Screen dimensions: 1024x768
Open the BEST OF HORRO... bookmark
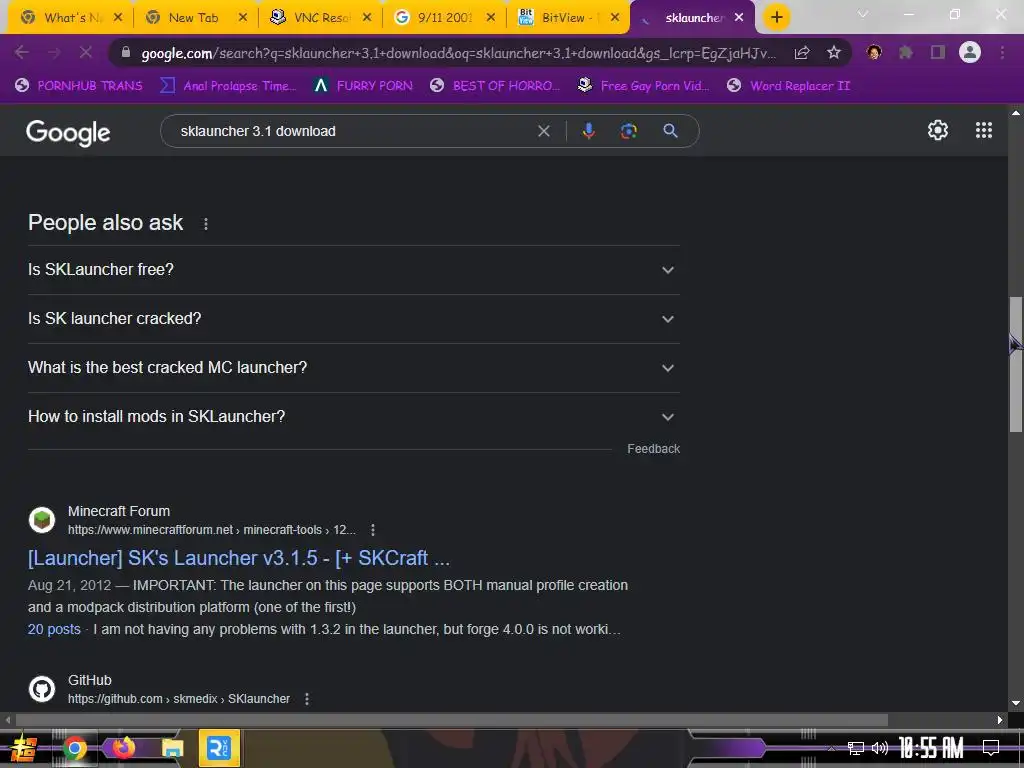click(x=496, y=86)
